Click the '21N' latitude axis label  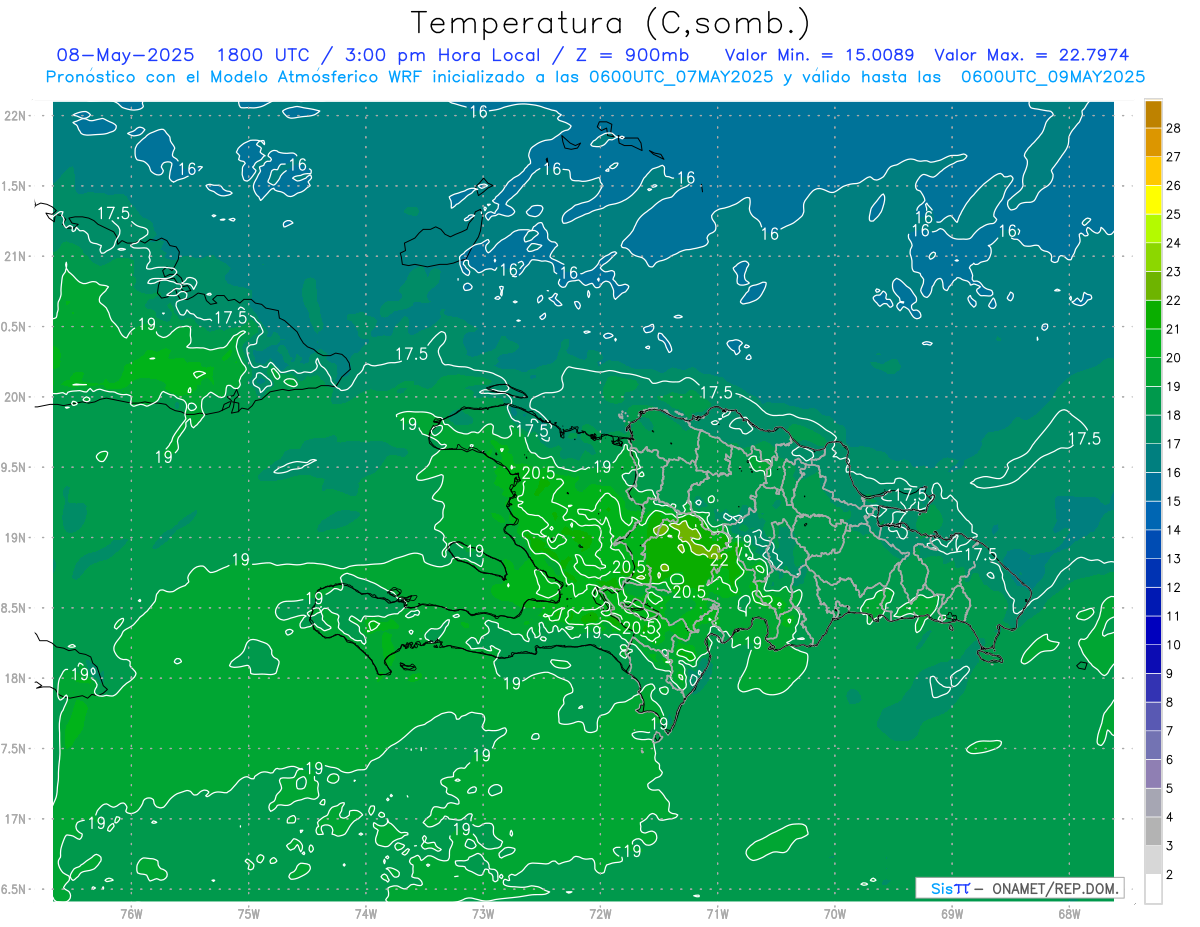coord(16,256)
